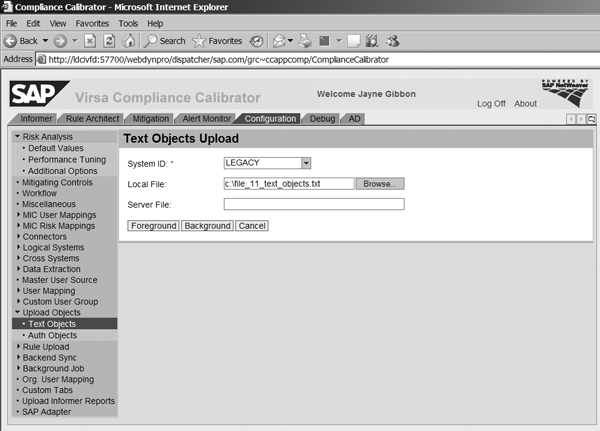Click the Log Off link

tap(491, 104)
